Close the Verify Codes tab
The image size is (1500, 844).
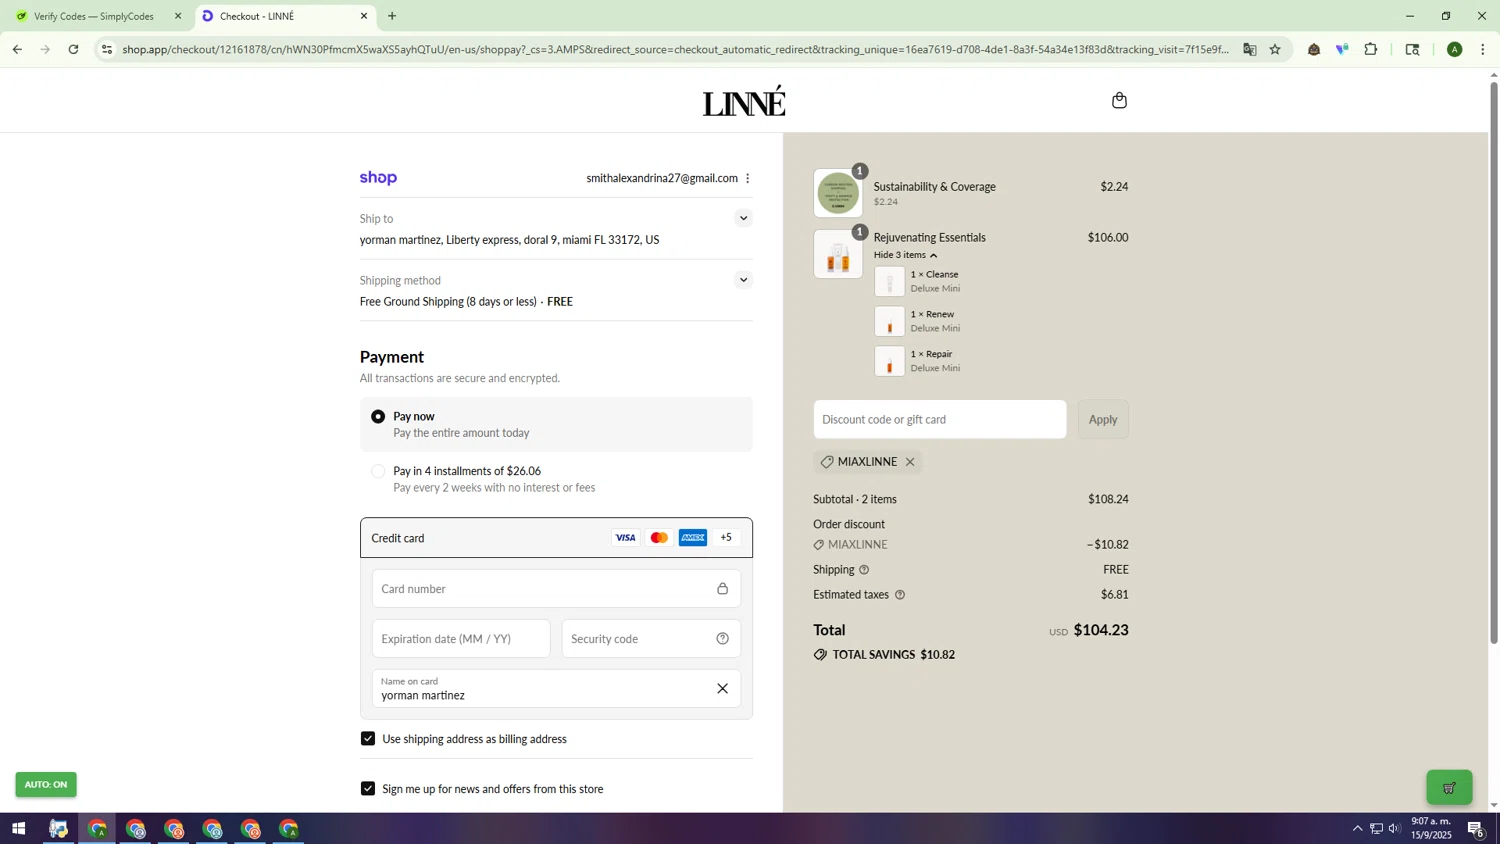pos(178,16)
